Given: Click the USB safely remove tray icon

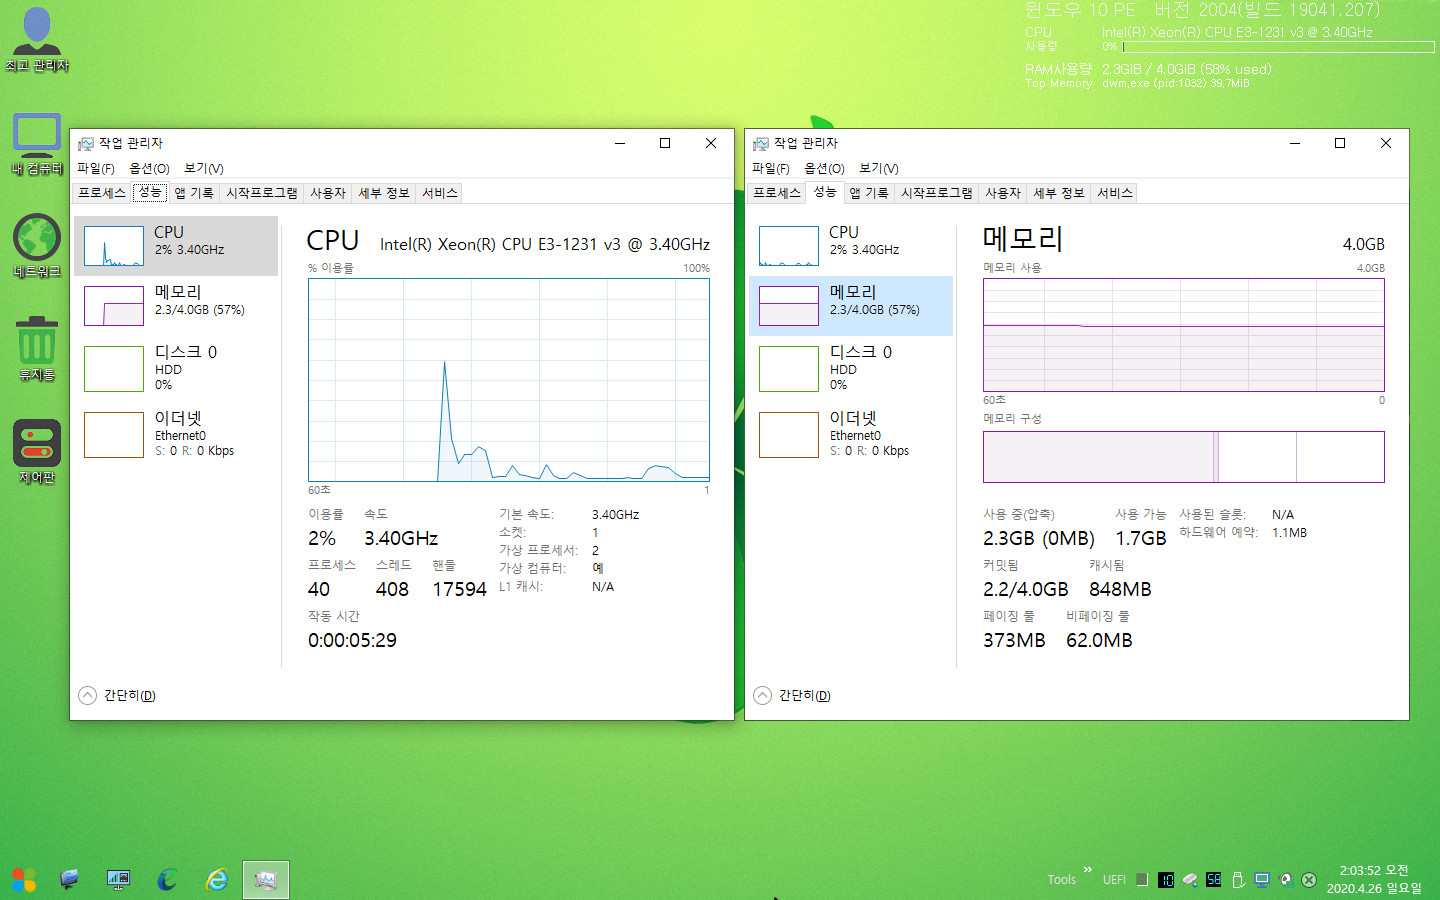Looking at the screenshot, I should click(1238, 880).
